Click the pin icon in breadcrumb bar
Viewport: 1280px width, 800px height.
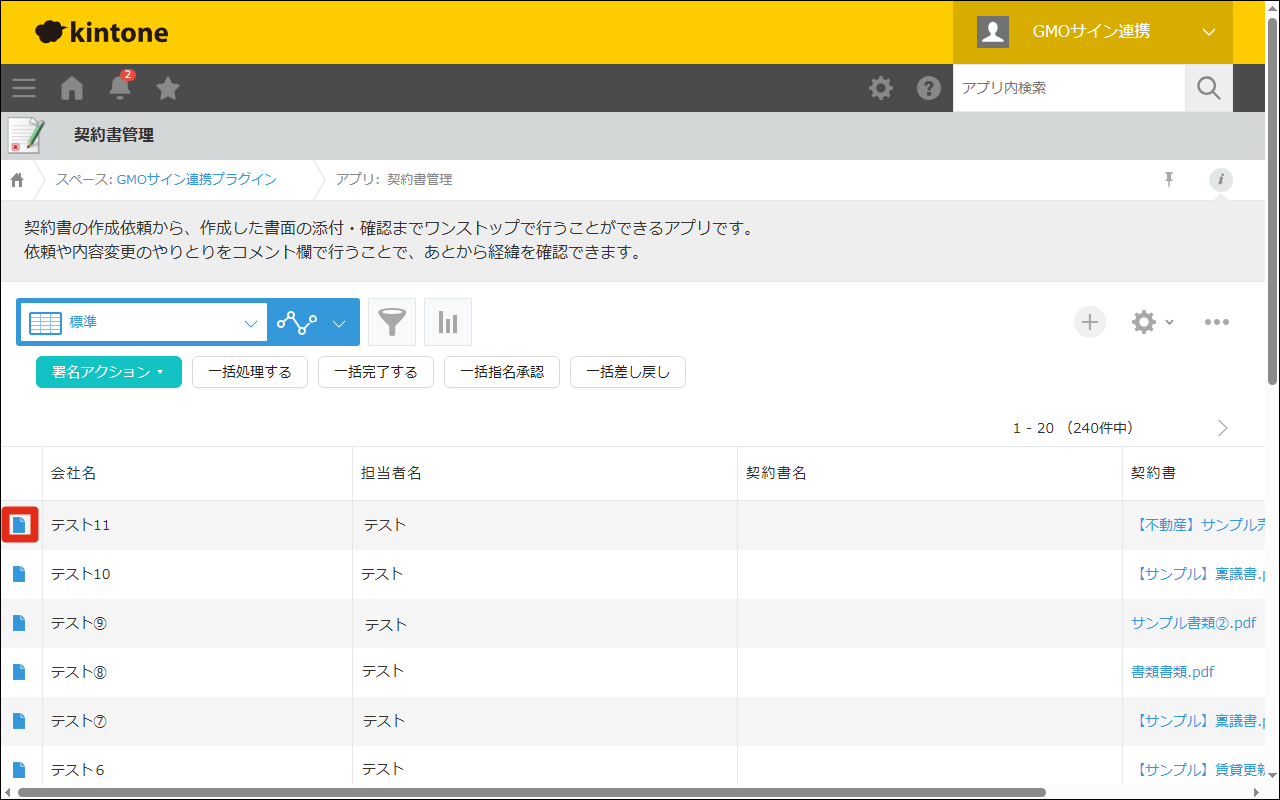1169,180
